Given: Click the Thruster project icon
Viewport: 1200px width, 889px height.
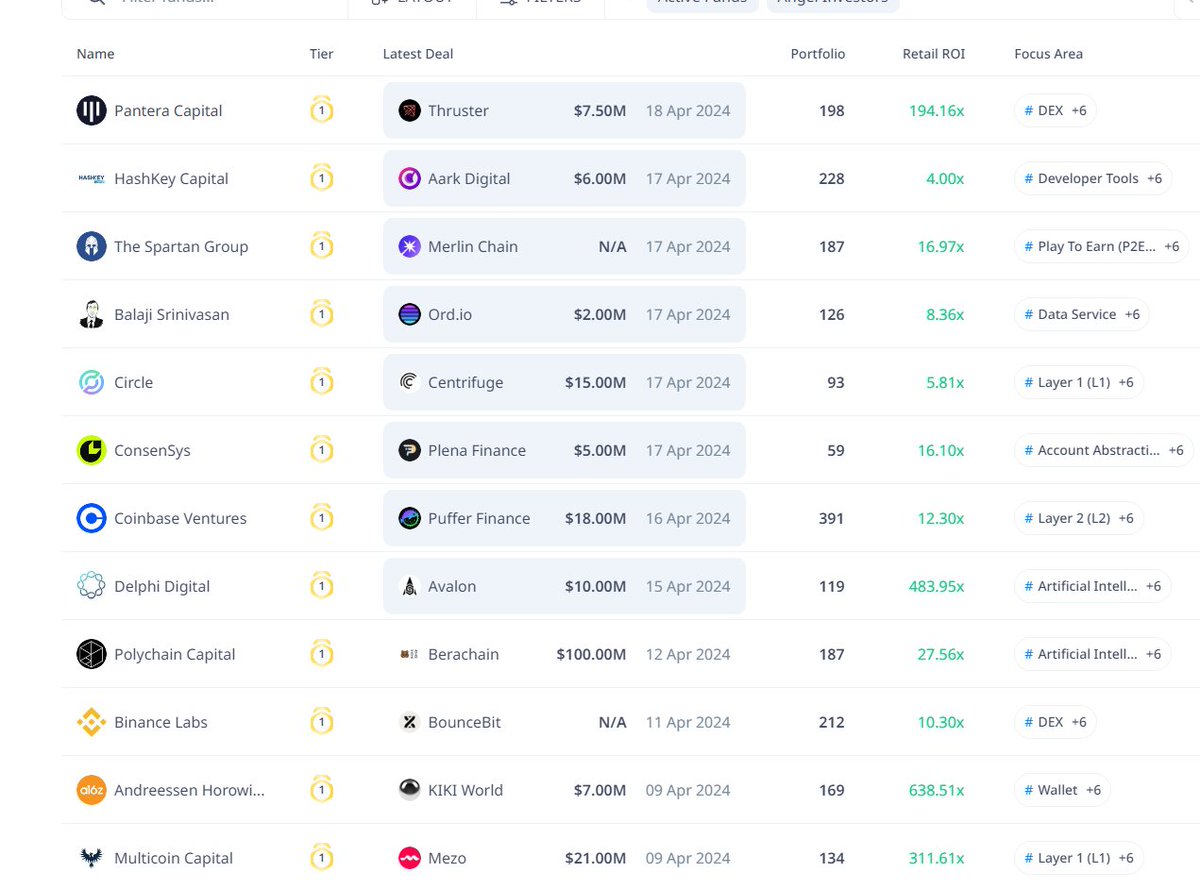Looking at the screenshot, I should (409, 111).
